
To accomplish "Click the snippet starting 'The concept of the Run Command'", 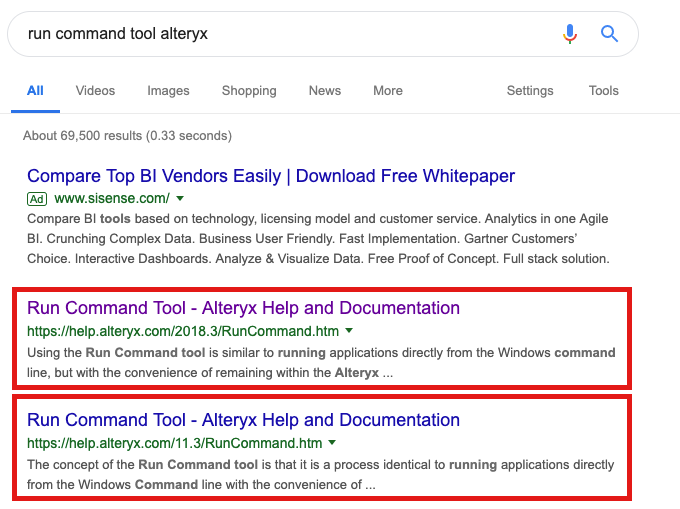I will pyautogui.click(x=320, y=474).
